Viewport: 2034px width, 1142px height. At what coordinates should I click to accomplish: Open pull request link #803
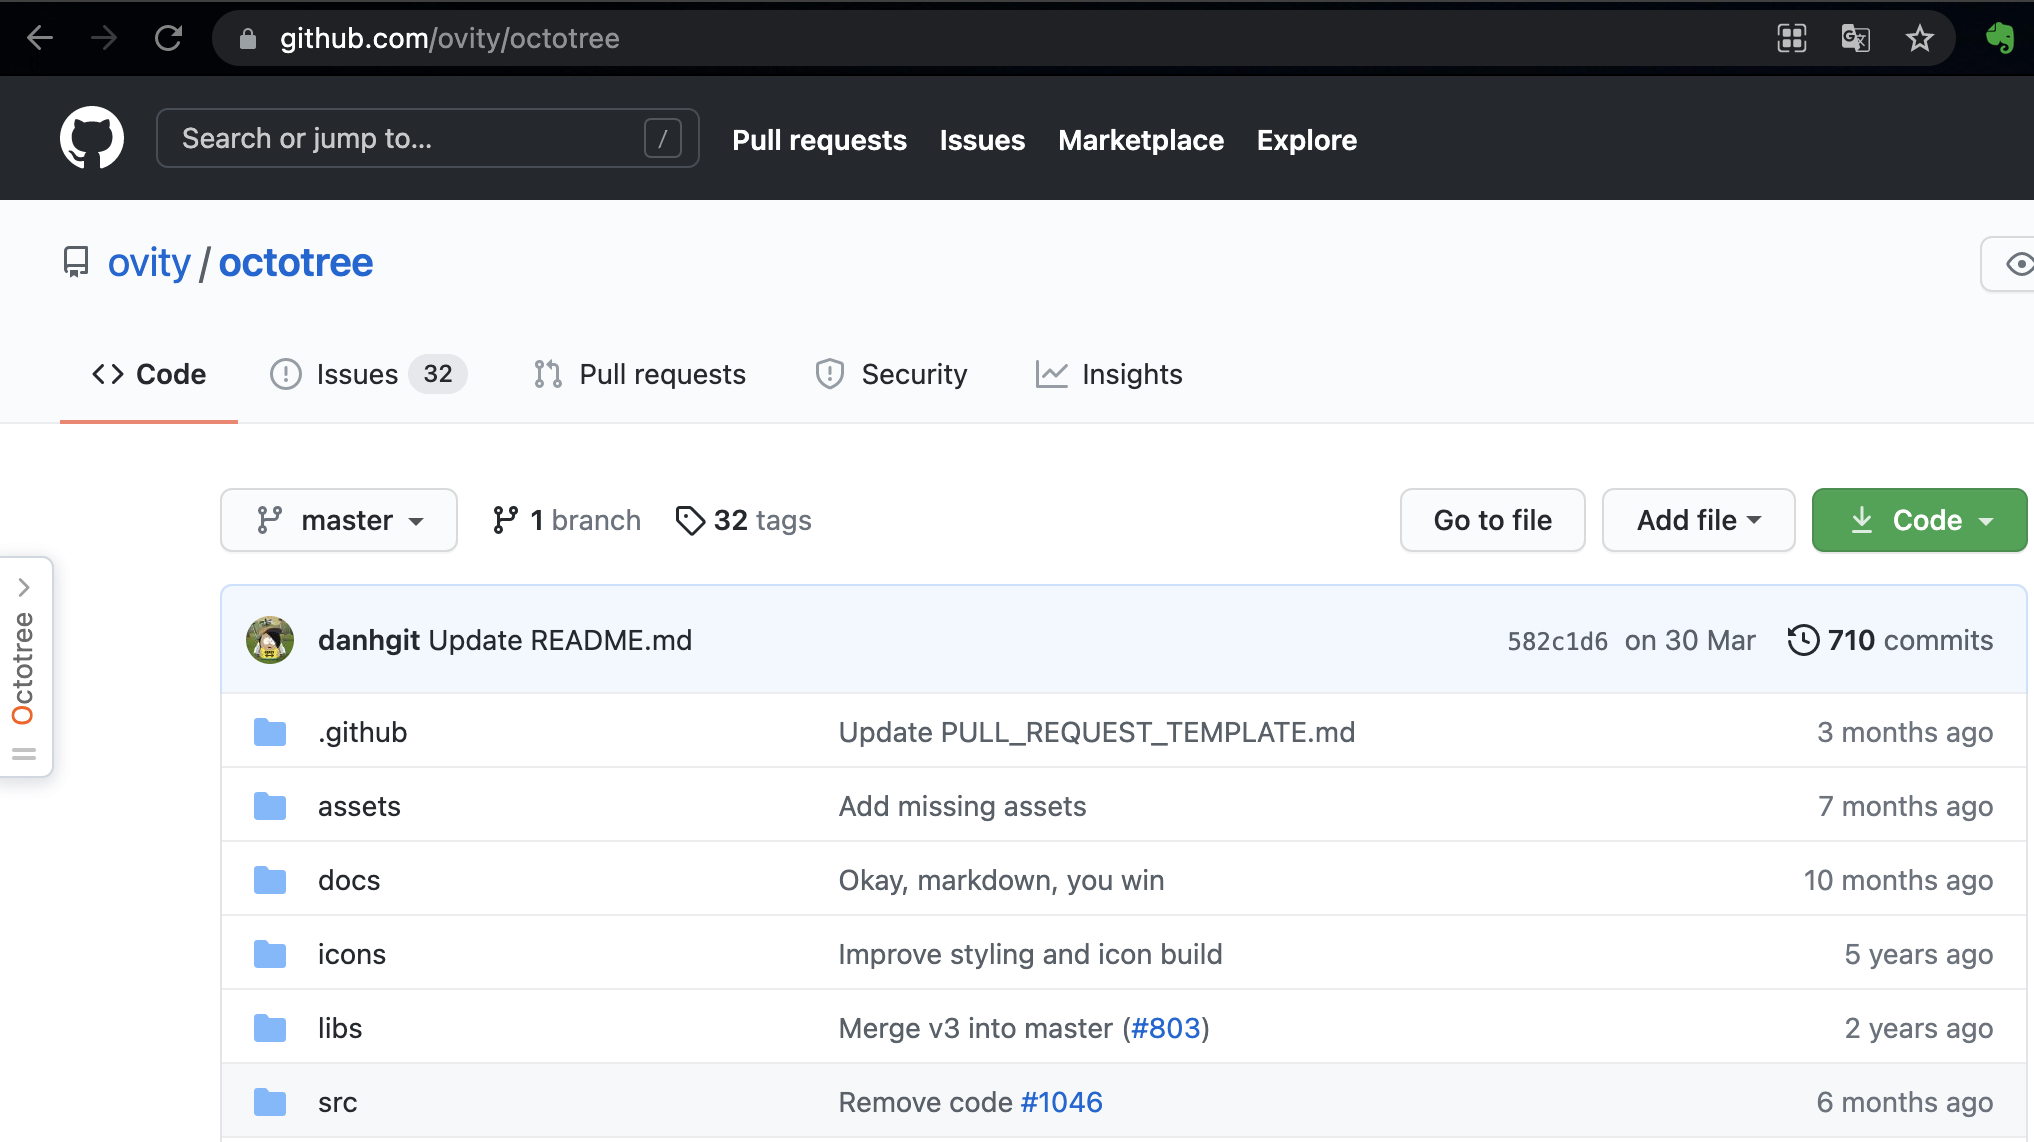click(1165, 1028)
